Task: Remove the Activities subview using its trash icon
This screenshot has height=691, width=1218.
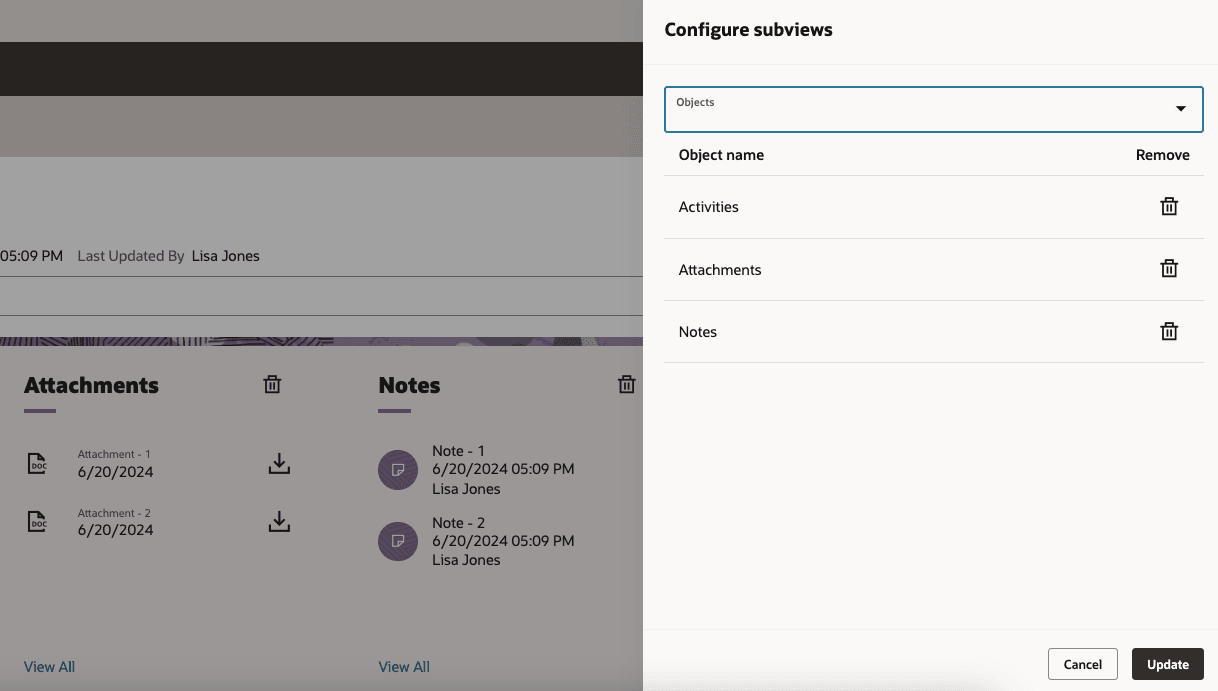Action: (x=1169, y=206)
